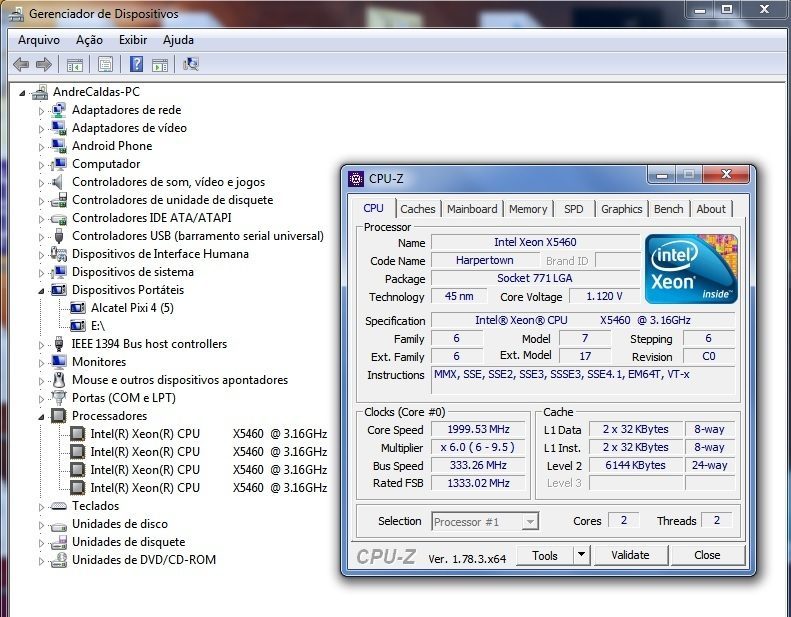Click the Human Interface Devices icon
The height and width of the screenshot is (617, 791).
pos(59,254)
